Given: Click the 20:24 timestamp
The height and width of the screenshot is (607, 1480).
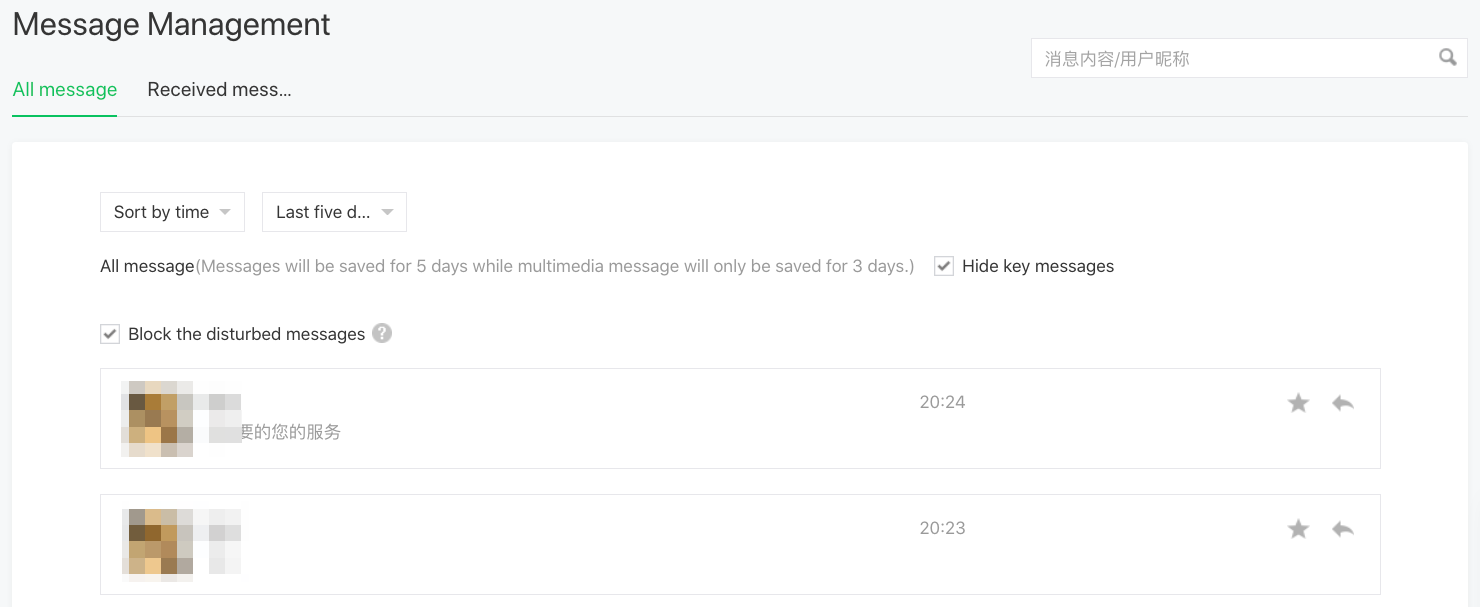Looking at the screenshot, I should 942,402.
